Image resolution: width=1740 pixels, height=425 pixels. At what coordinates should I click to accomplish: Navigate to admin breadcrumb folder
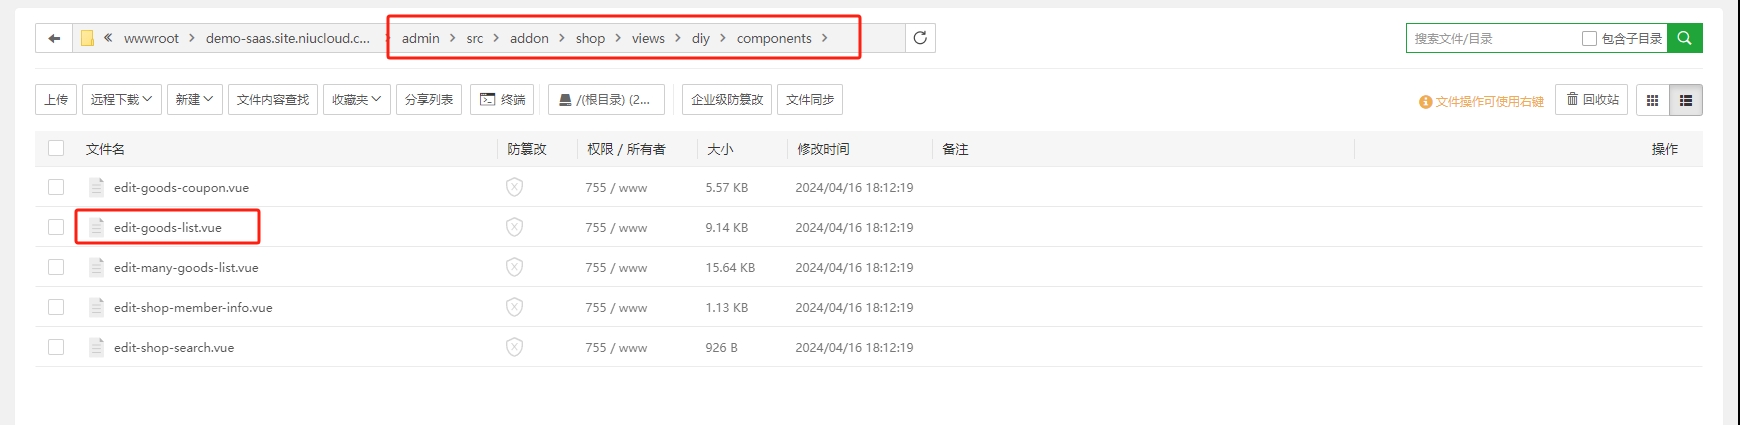coord(421,38)
